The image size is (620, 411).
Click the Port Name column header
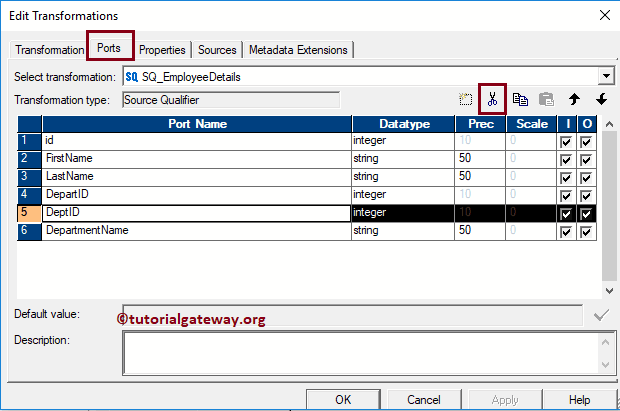tap(197, 124)
